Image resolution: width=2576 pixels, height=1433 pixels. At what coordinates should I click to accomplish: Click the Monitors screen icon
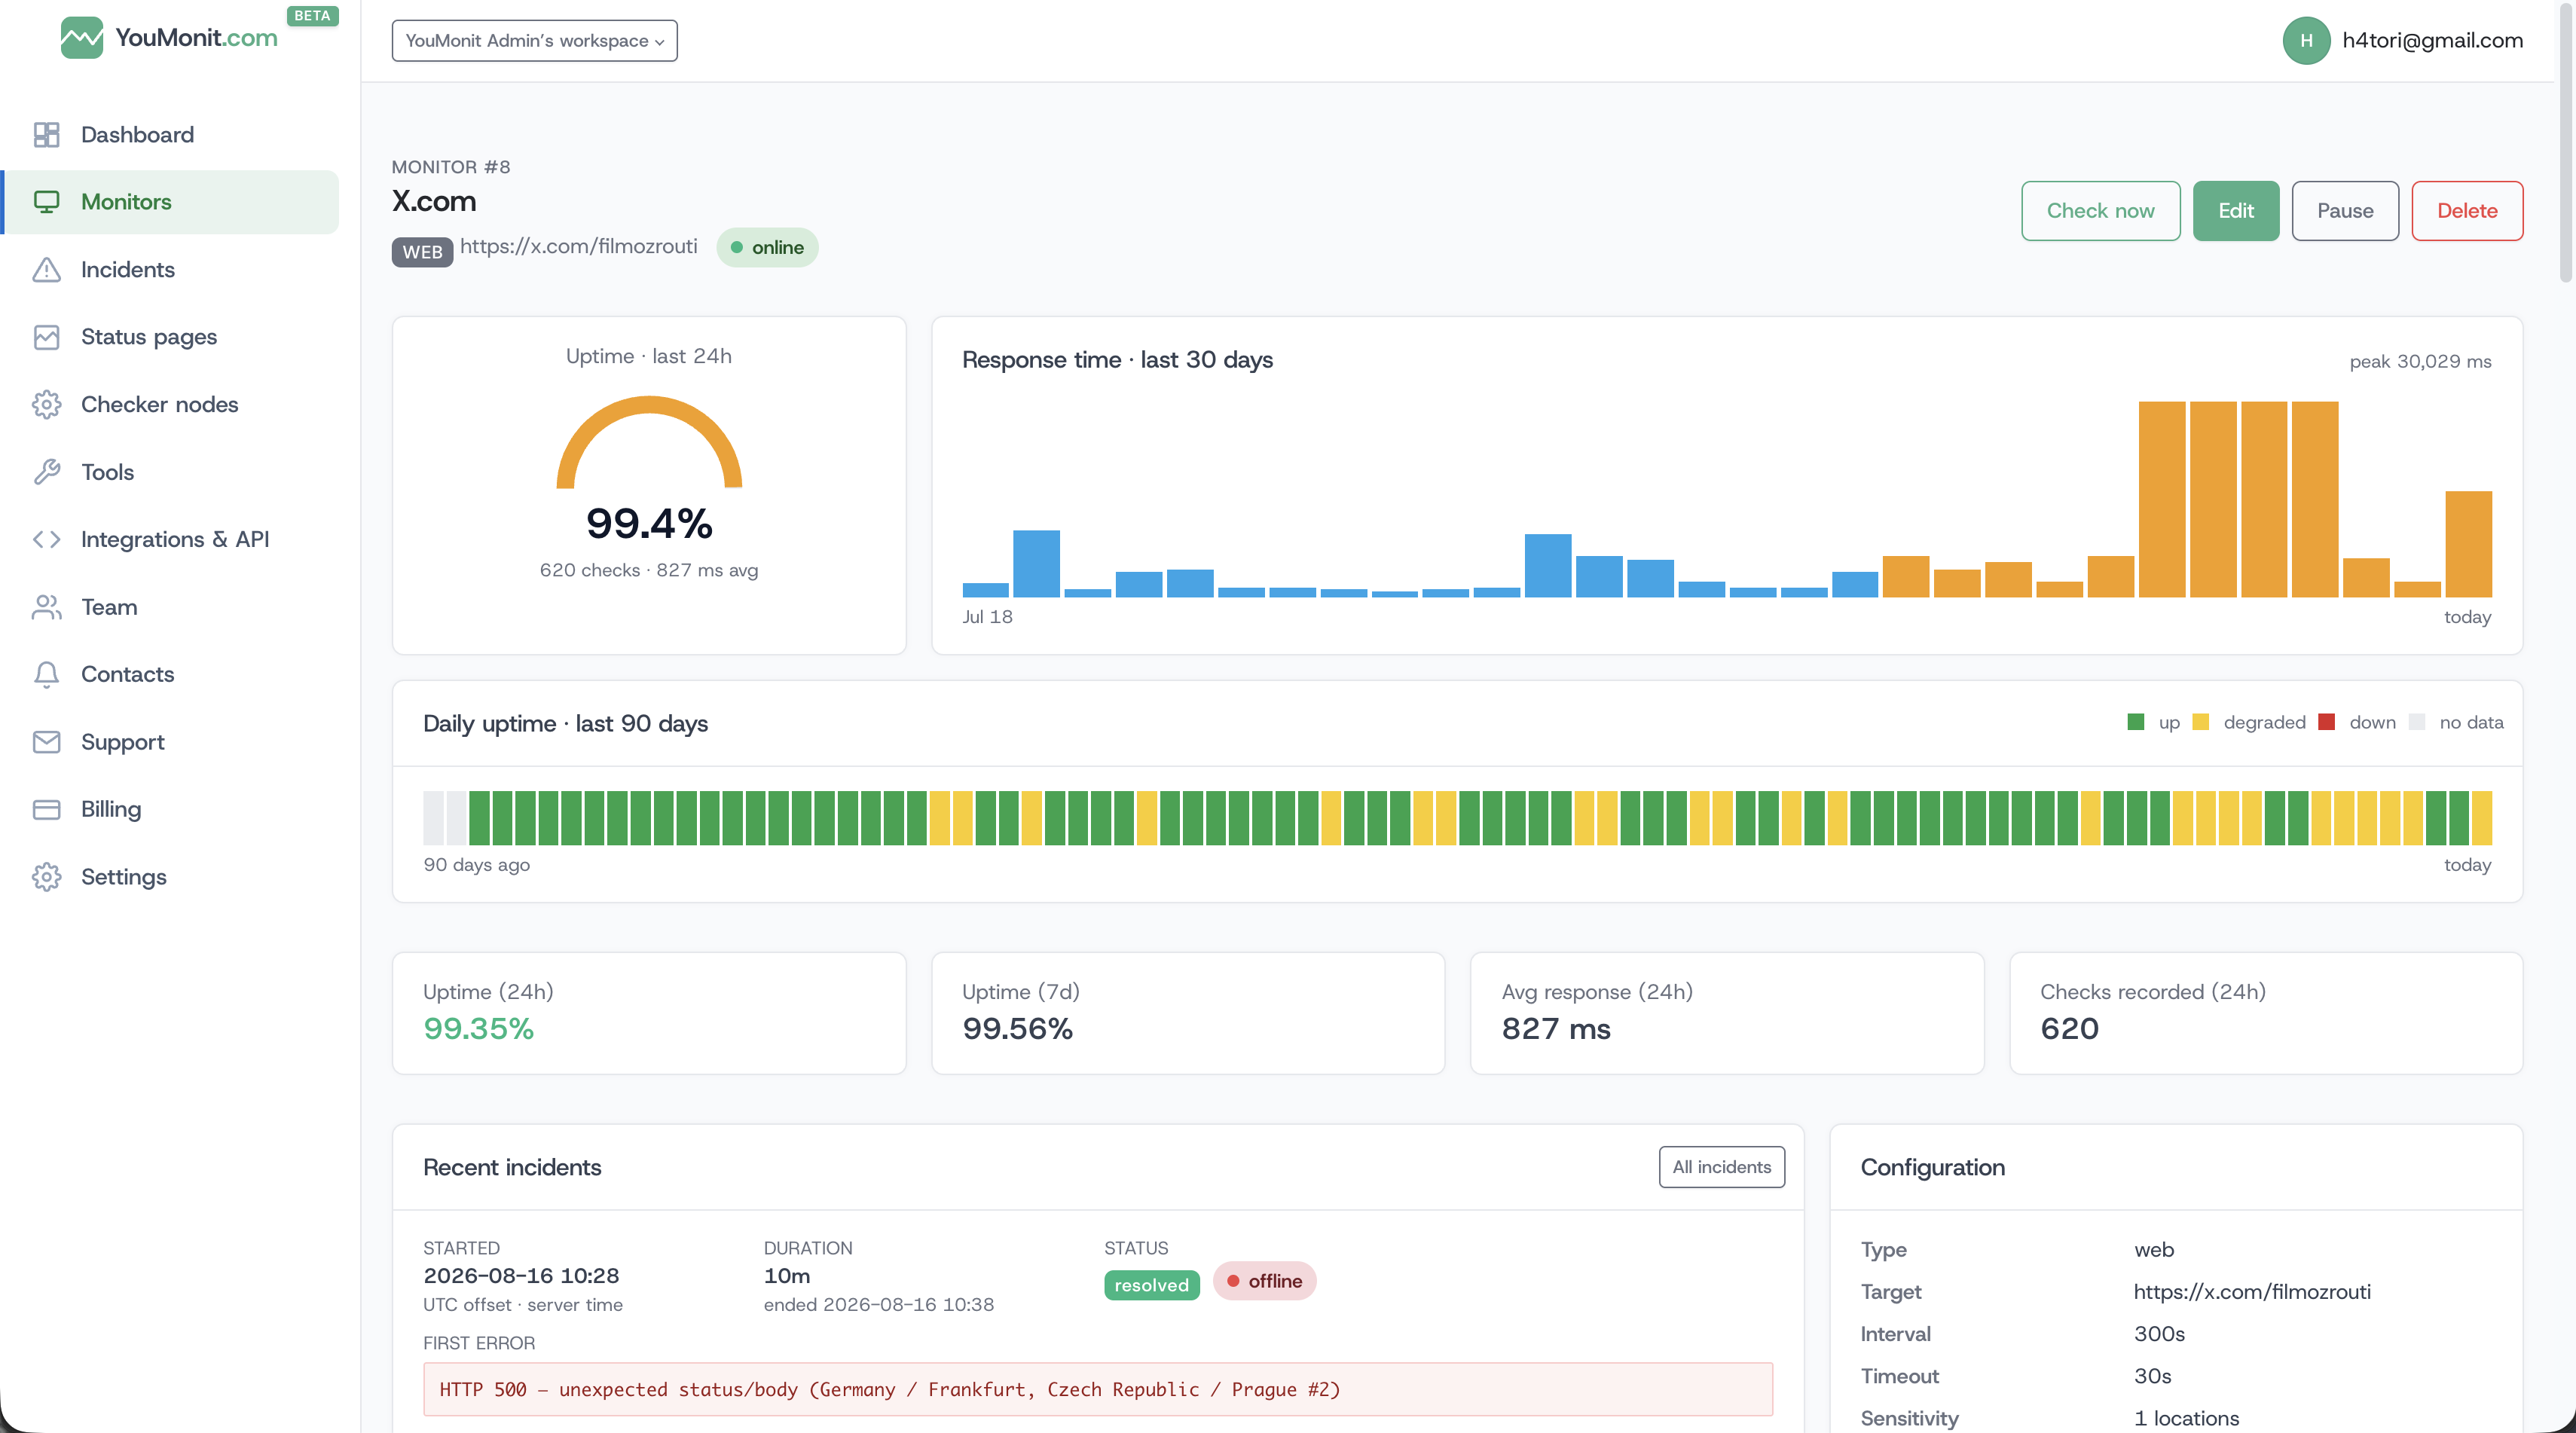pyautogui.click(x=46, y=202)
